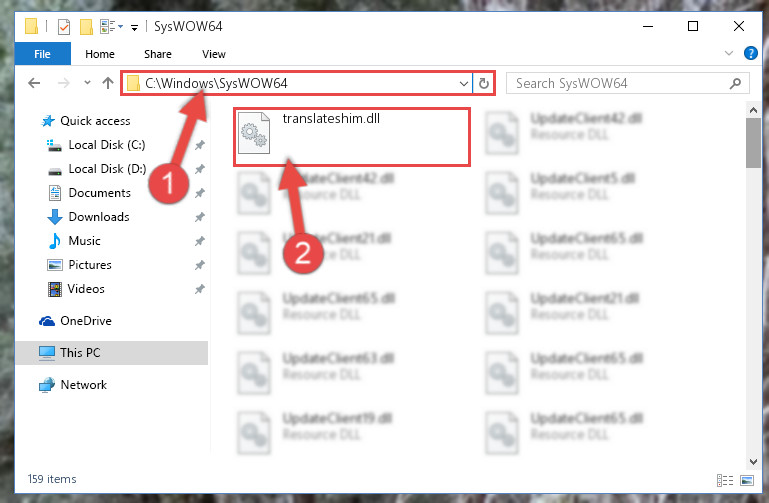Switch to large icons view button
Image resolution: width=769 pixels, height=503 pixels.
click(x=747, y=480)
